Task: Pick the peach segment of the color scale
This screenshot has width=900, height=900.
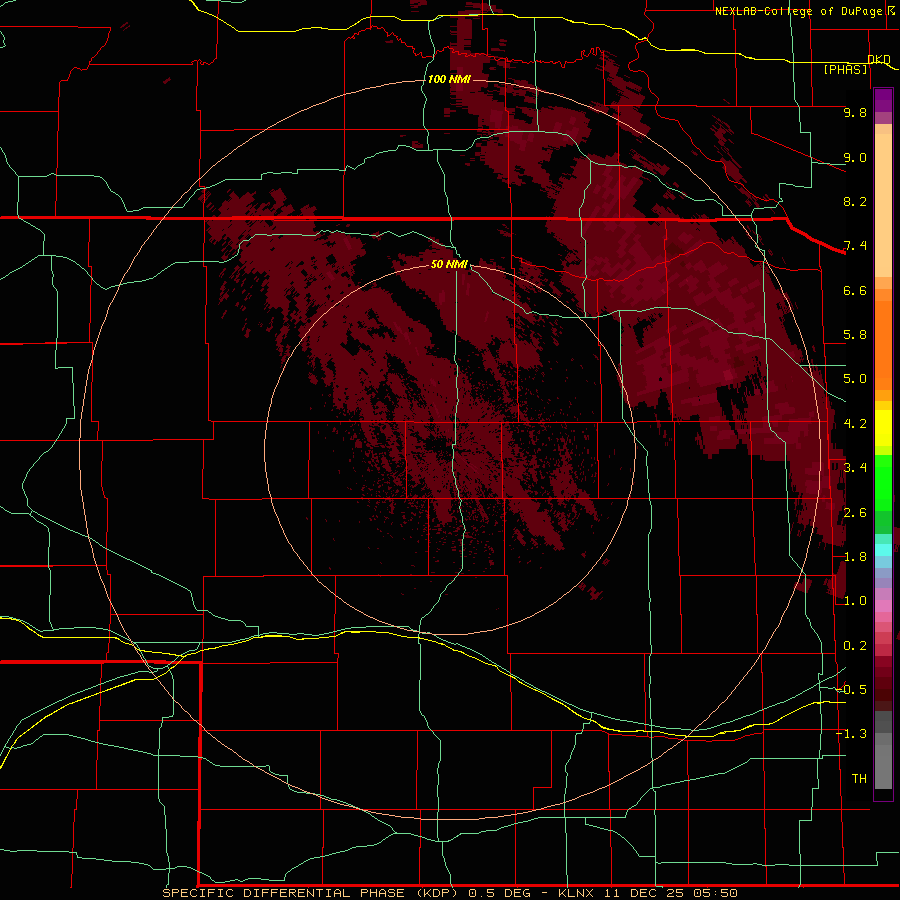Action: 883,201
